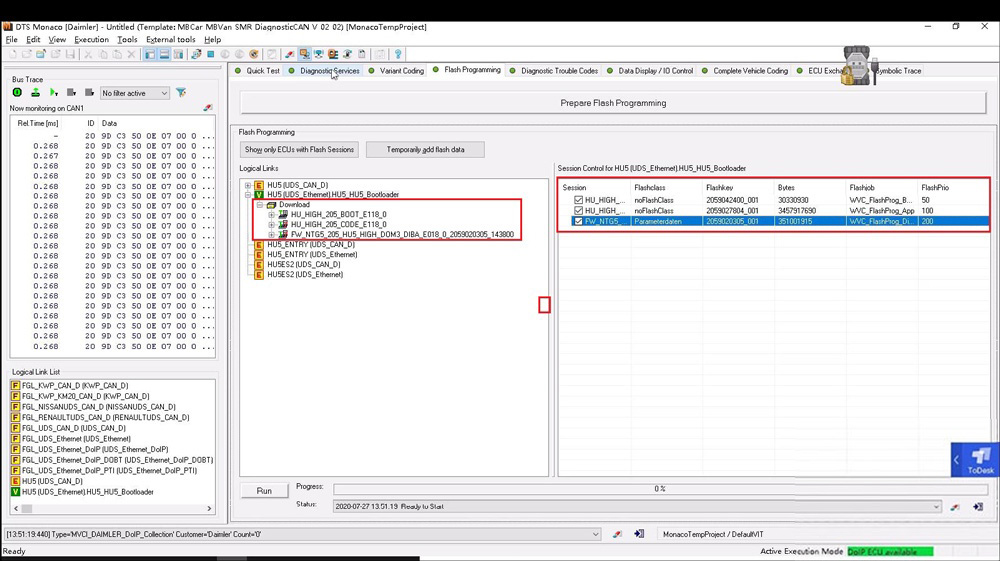The width and height of the screenshot is (1000, 561).
Task: Sort by the Flashkey column header
Action: click(719, 187)
